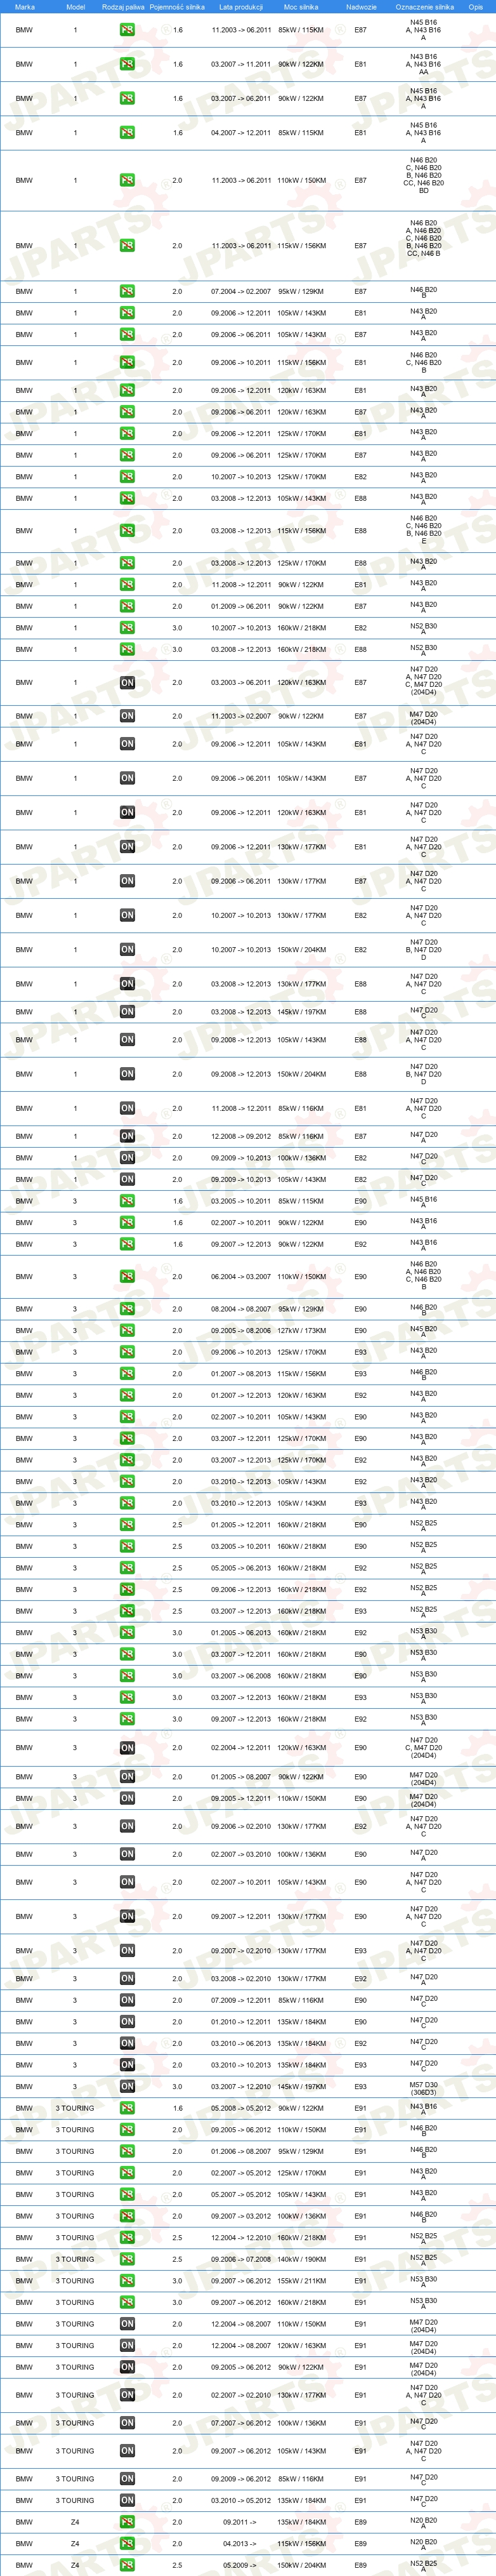Viewport: 496px width, 2576px height.
Task: Select date text 09.2006 -> 02.2010
Action: pos(241,1826)
